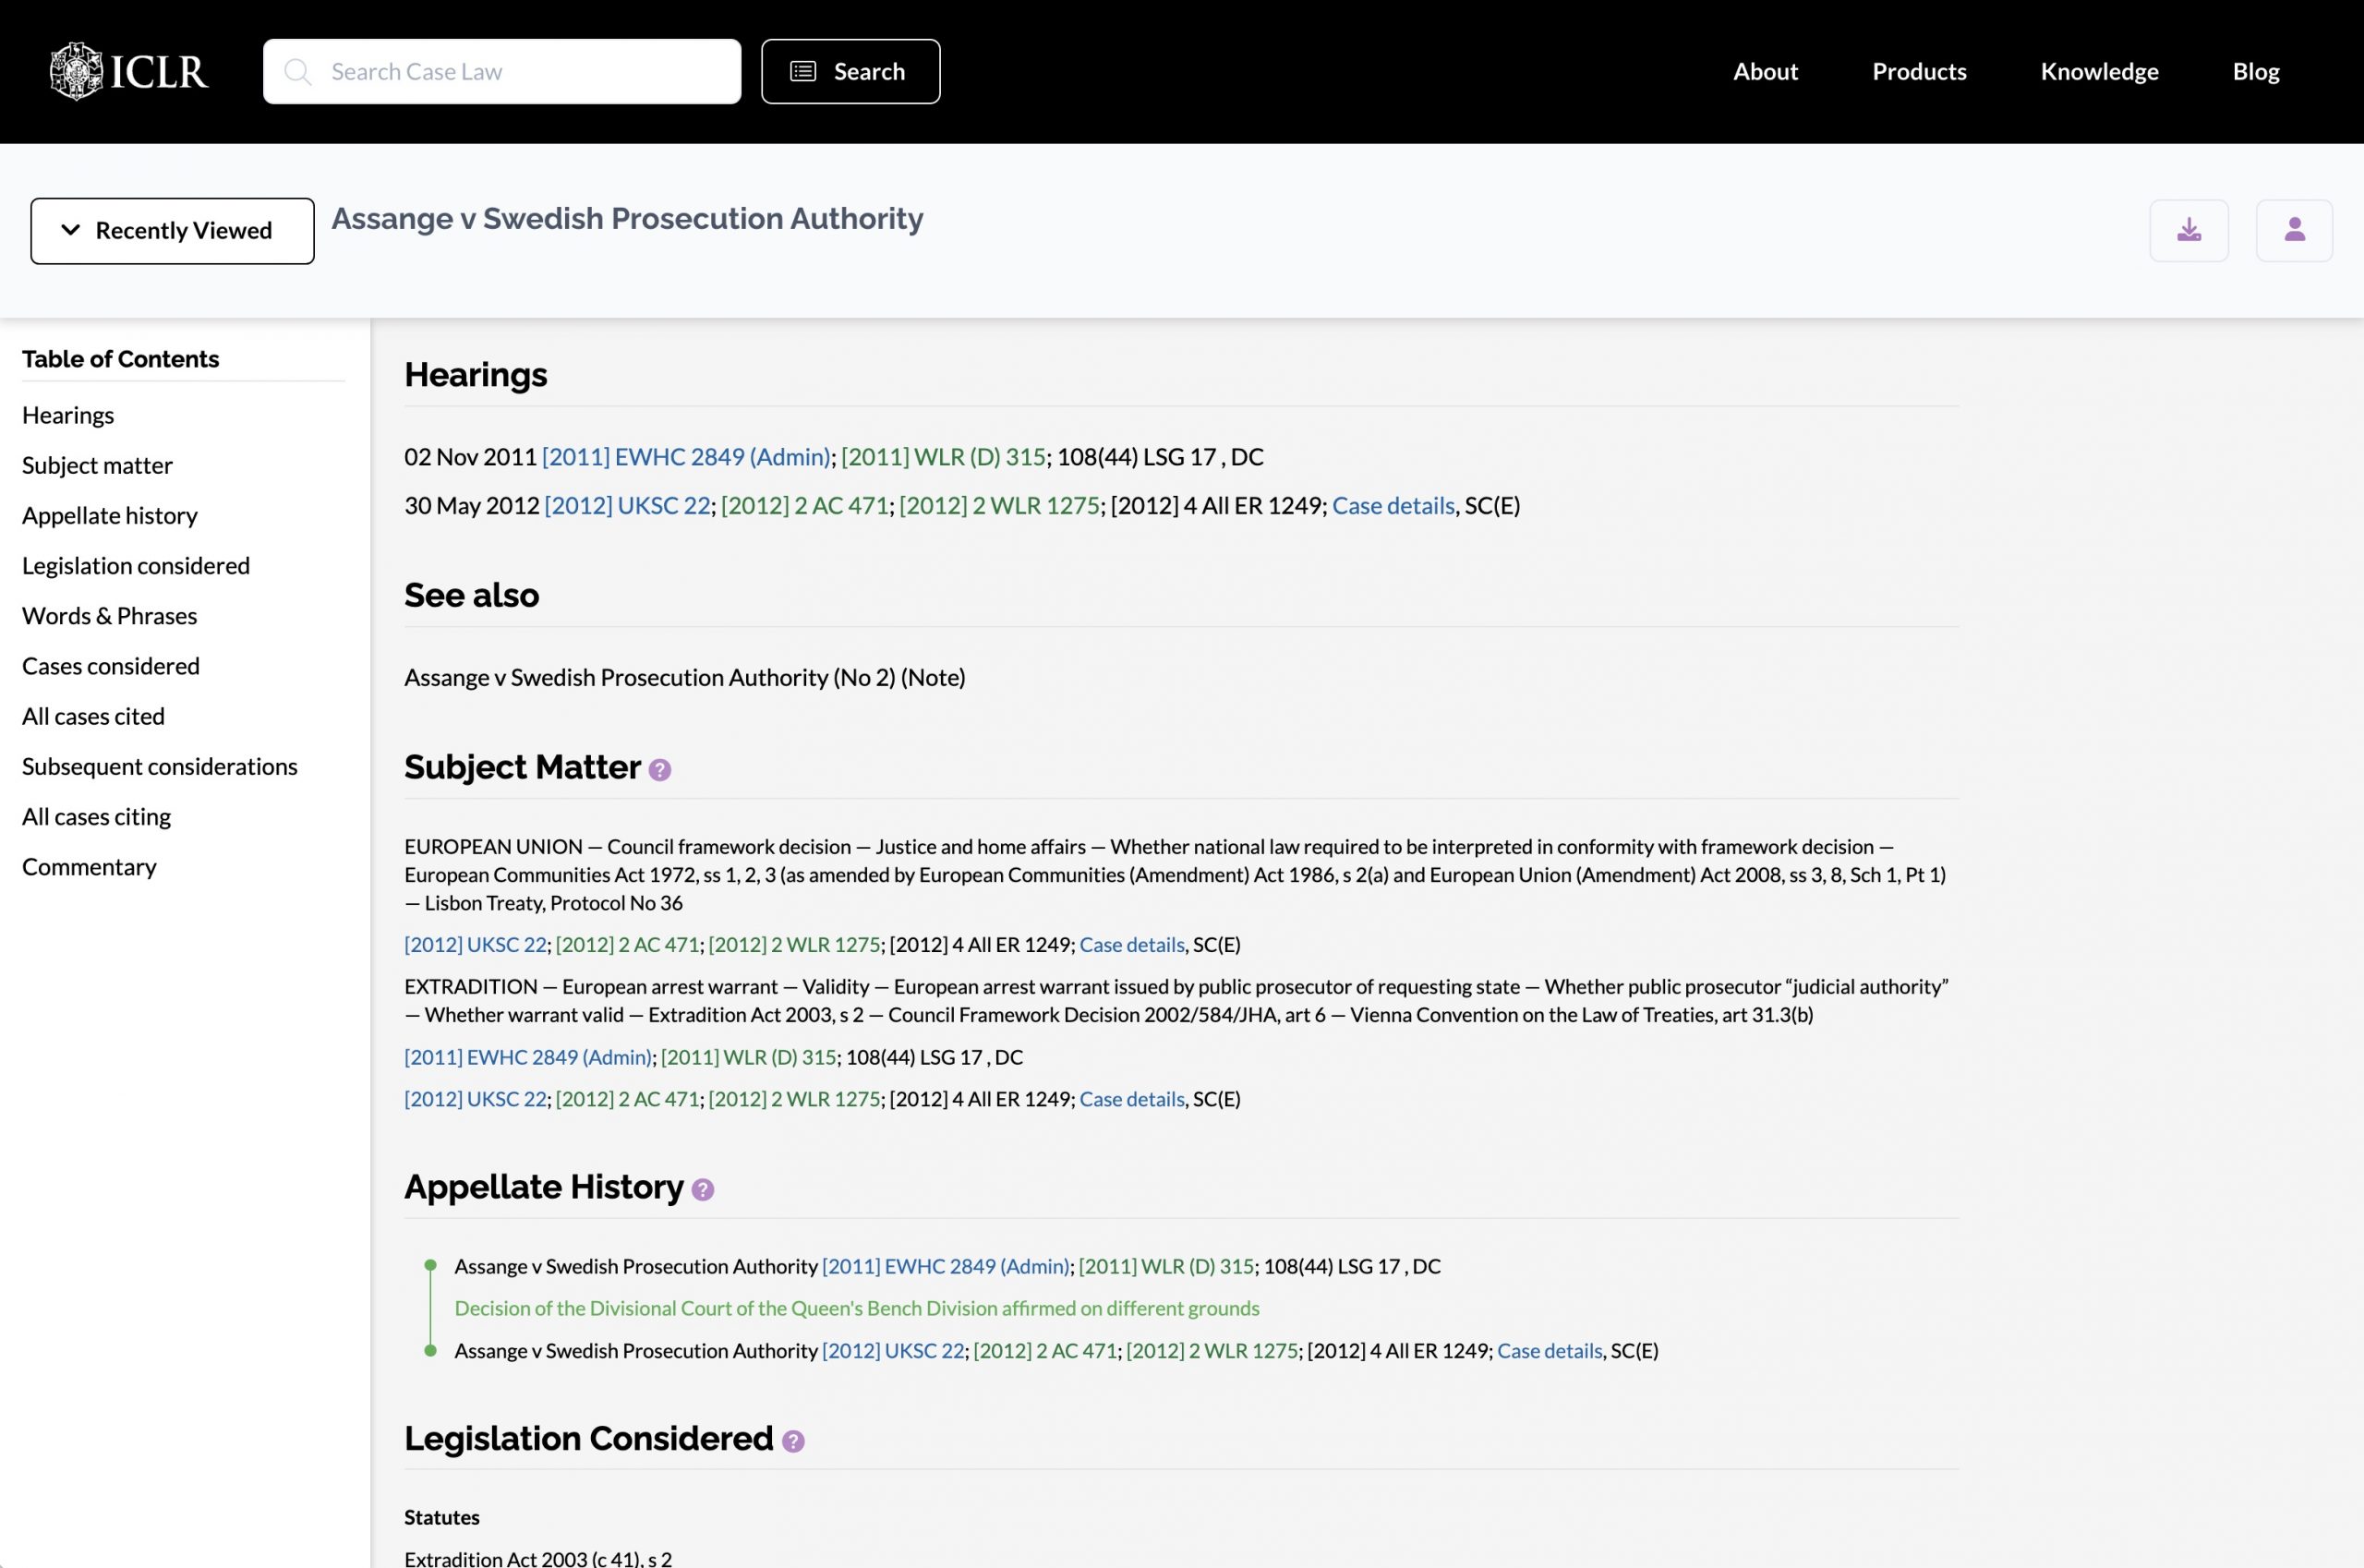
Task: Open [2011] EWHC 2849 (Admin) under Hearings
Action: tap(686, 457)
